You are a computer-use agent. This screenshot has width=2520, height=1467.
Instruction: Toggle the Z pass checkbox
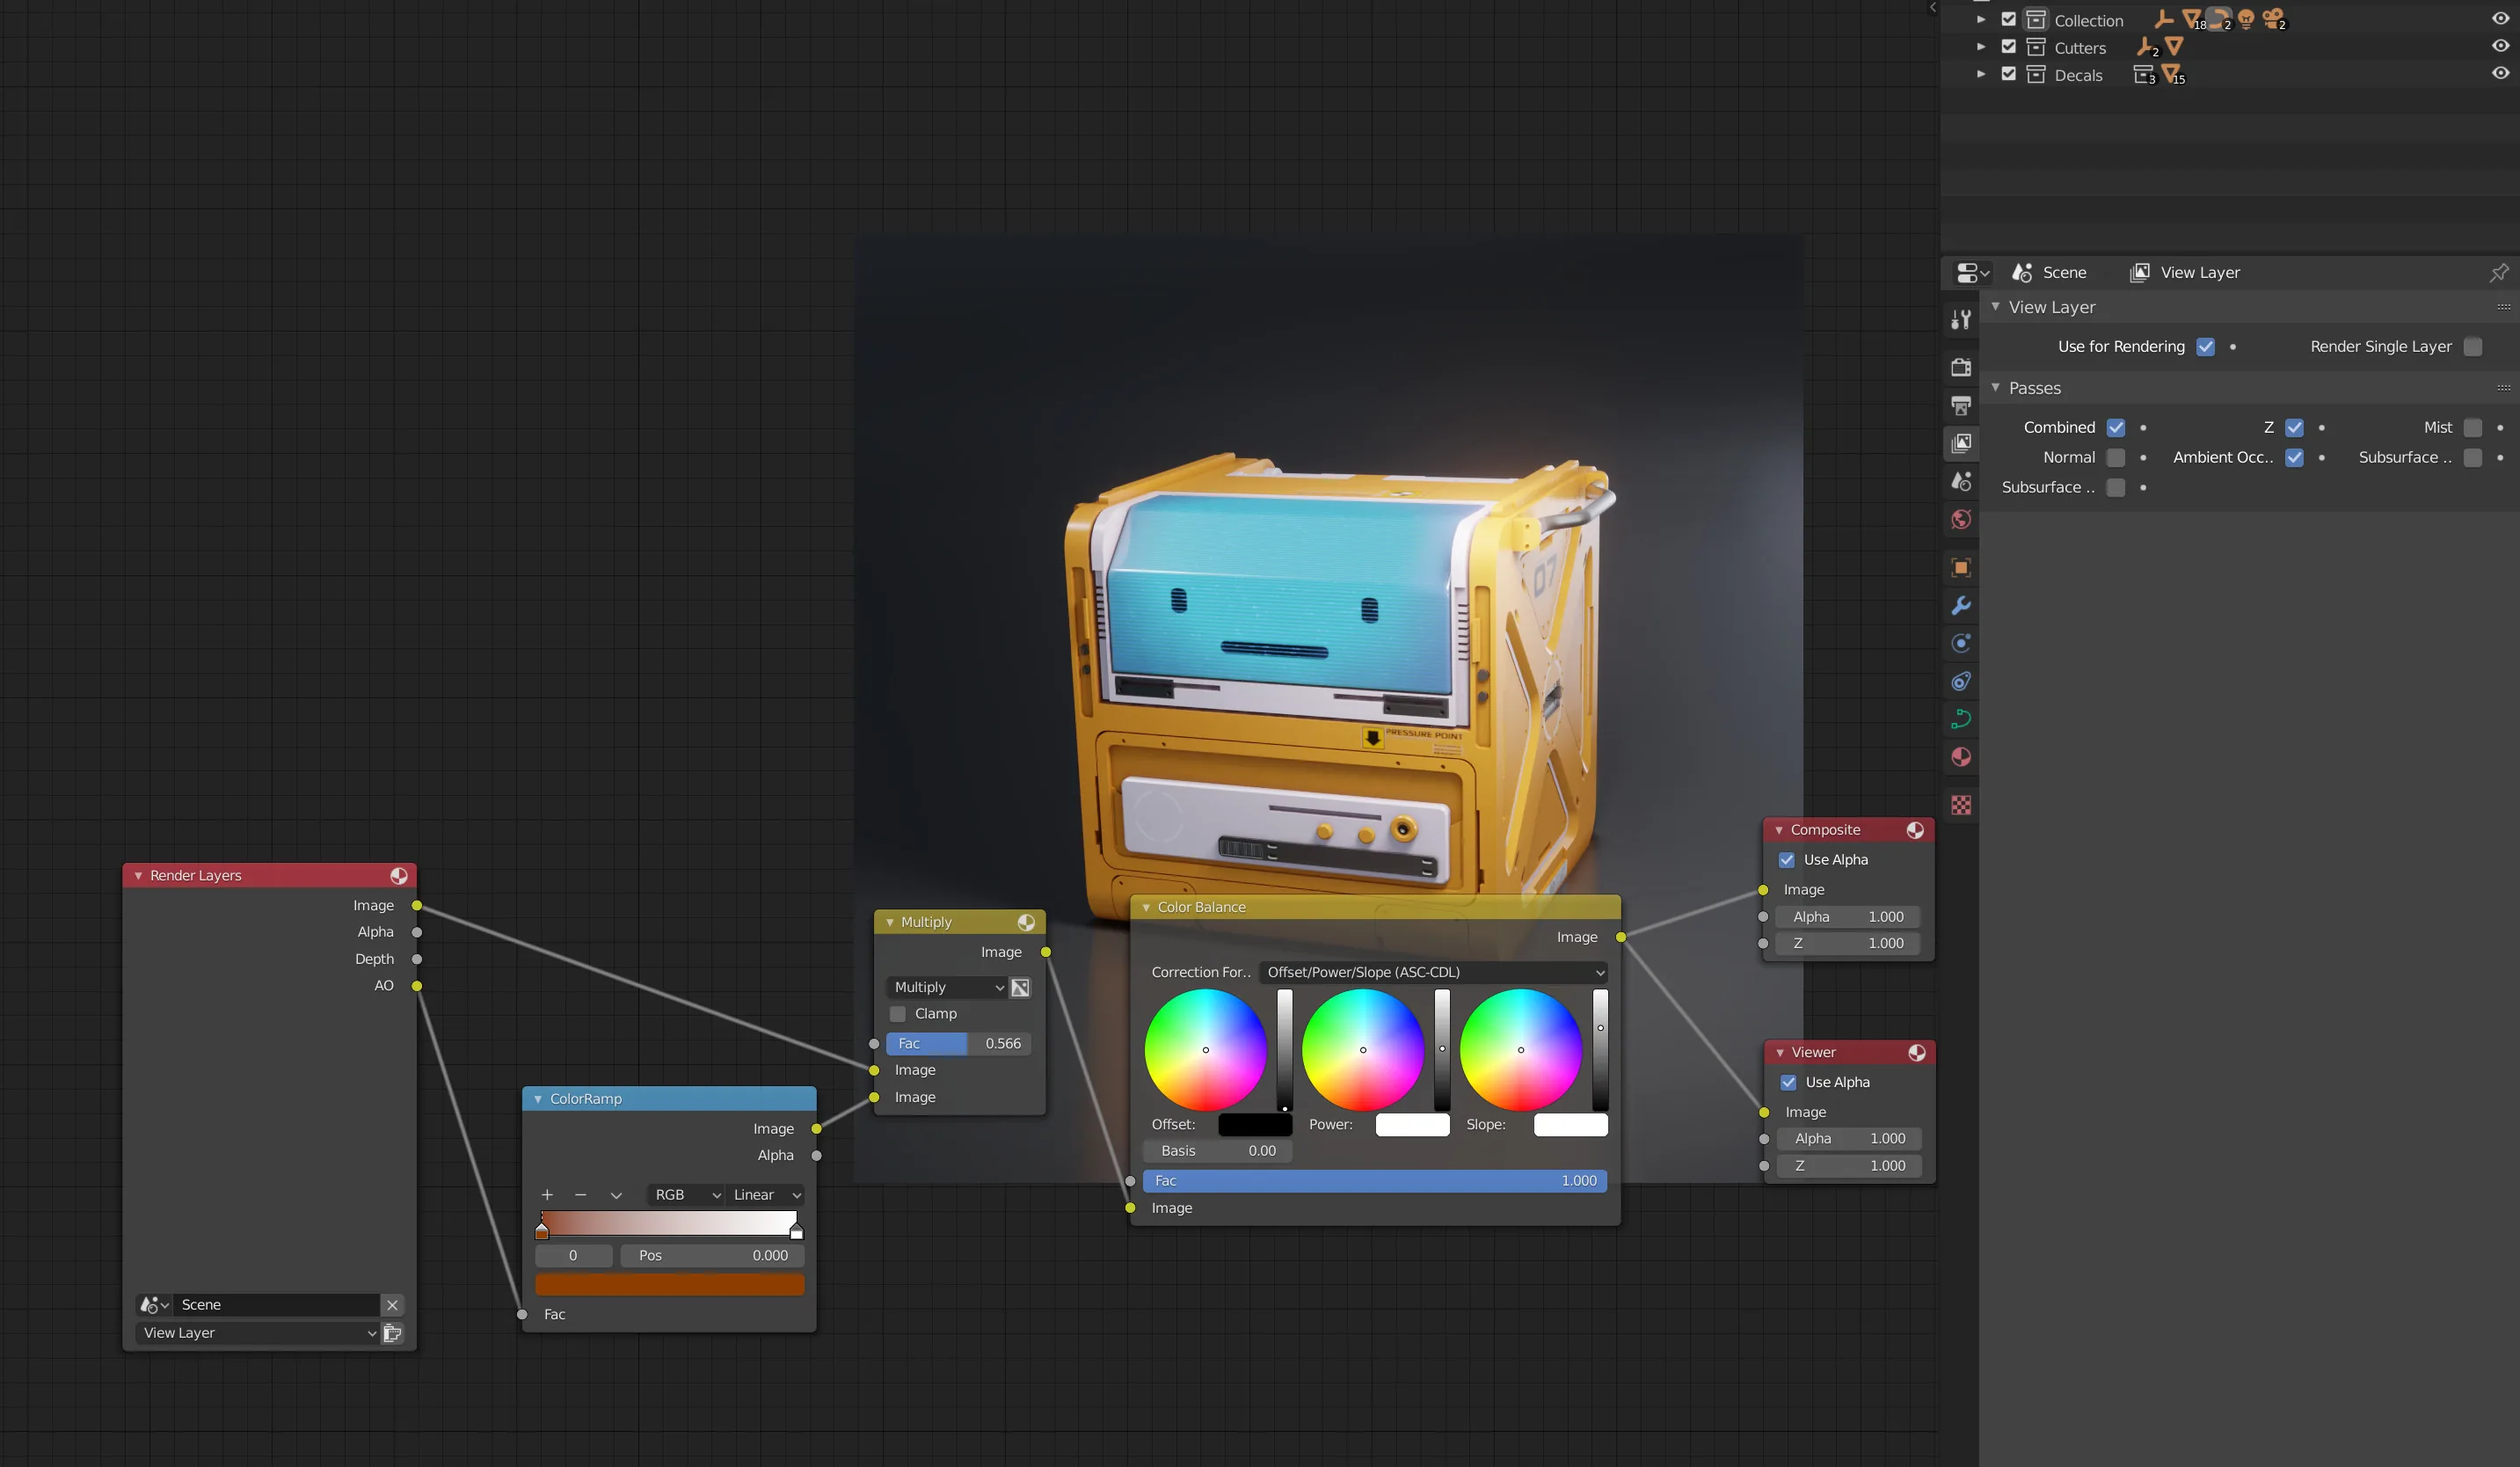[2294, 428]
